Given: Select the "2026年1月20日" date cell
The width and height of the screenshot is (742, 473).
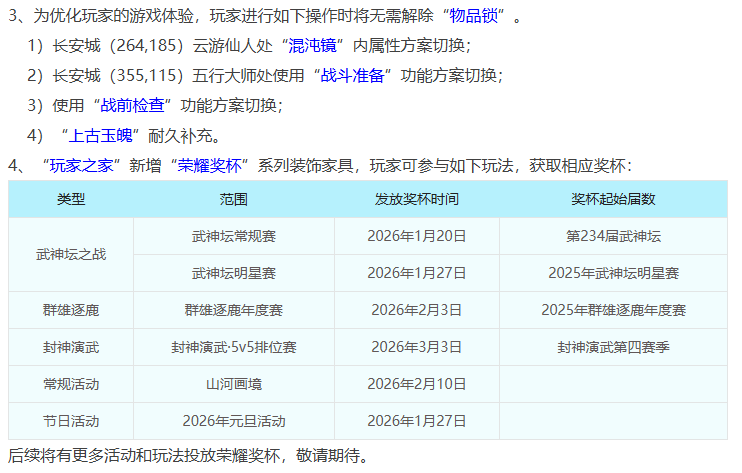Looking at the screenshot, I should pyautogui.click(x=417, y=236).
